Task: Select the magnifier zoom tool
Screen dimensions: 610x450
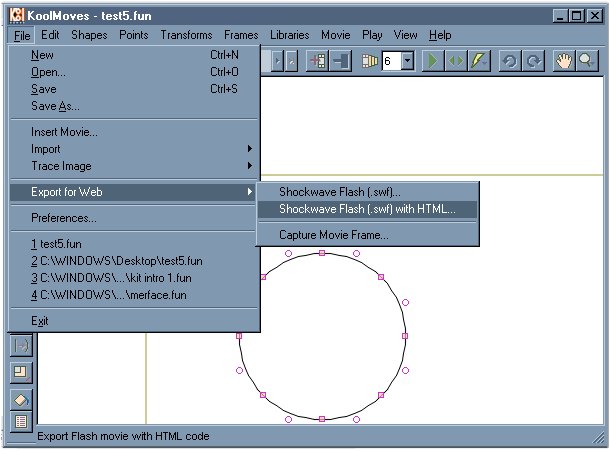Action: (x=586, y=61)
